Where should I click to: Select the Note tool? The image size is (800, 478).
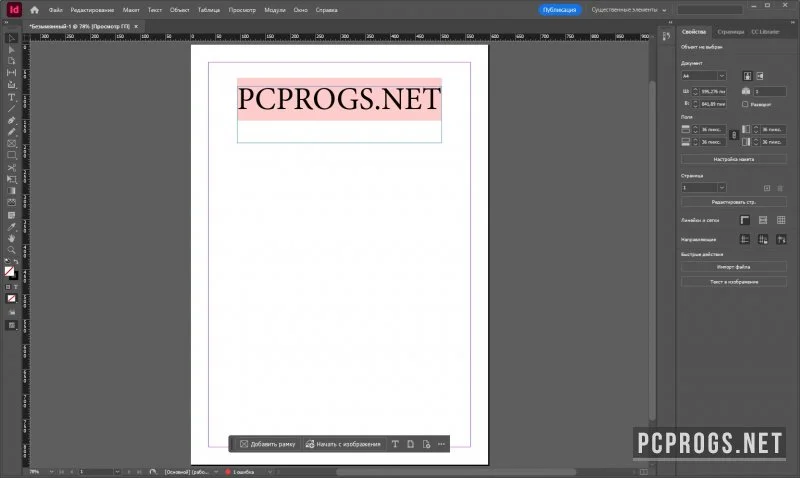[11, 215]
